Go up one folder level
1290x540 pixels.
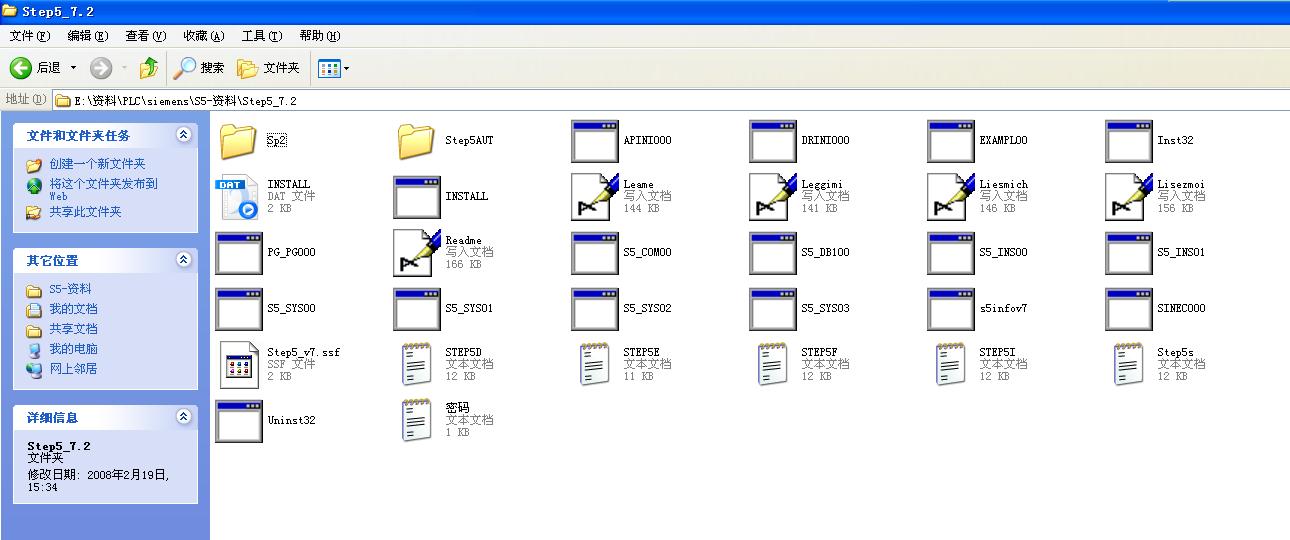pyautogui.click(x=148, y=68)
